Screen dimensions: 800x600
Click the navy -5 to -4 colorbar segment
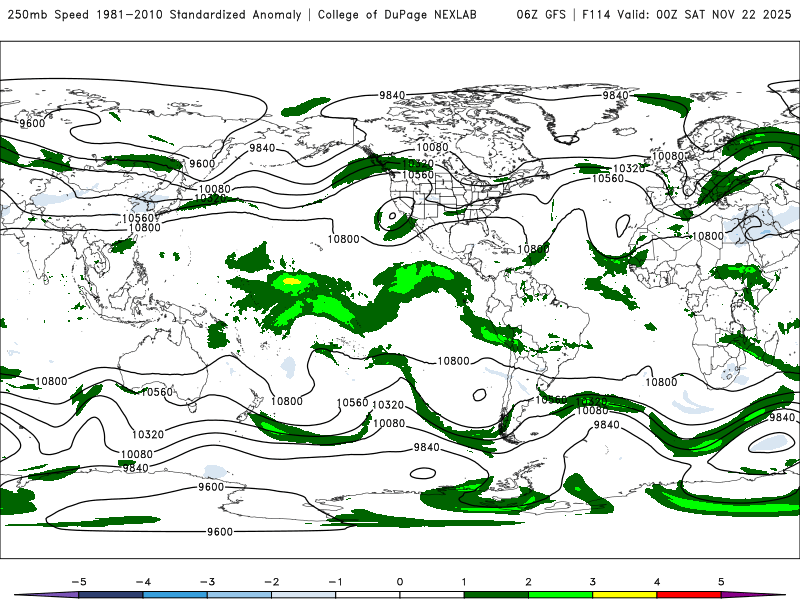[x=111, y=595]
